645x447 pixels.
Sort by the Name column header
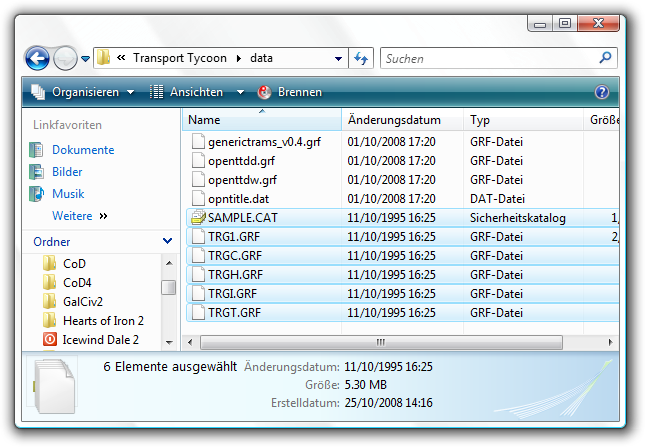pos(262,120)
